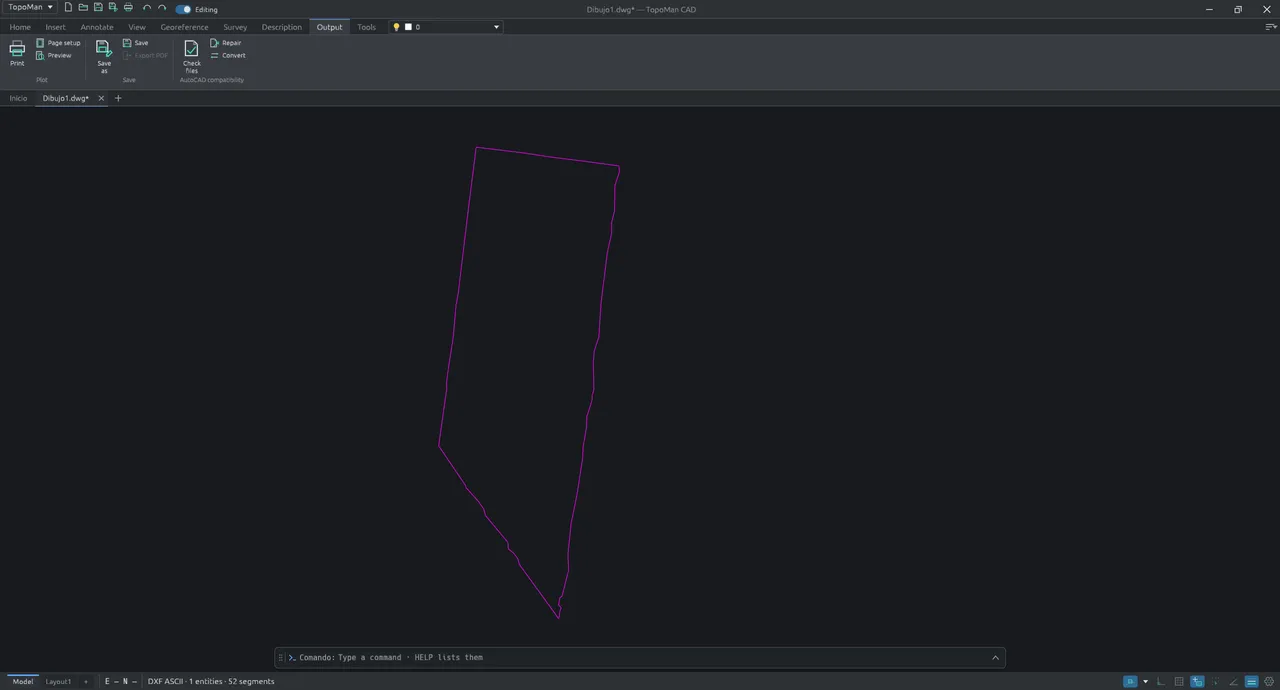Toggle ortho mode in status bar
1280x690 pixels.
(1161, 681)
